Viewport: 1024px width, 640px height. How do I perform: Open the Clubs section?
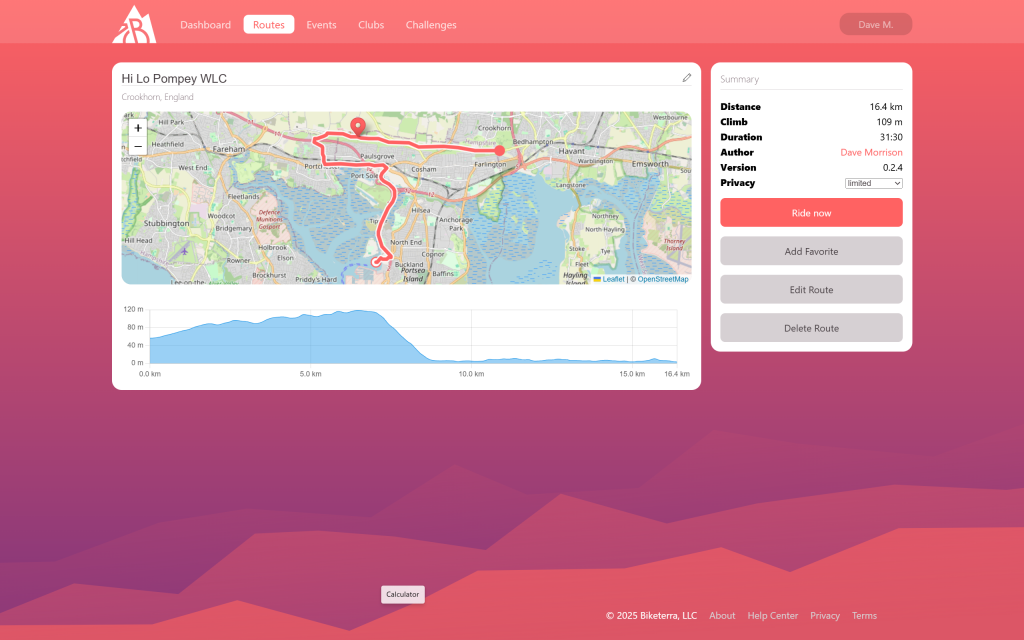[x=371, y=25]
